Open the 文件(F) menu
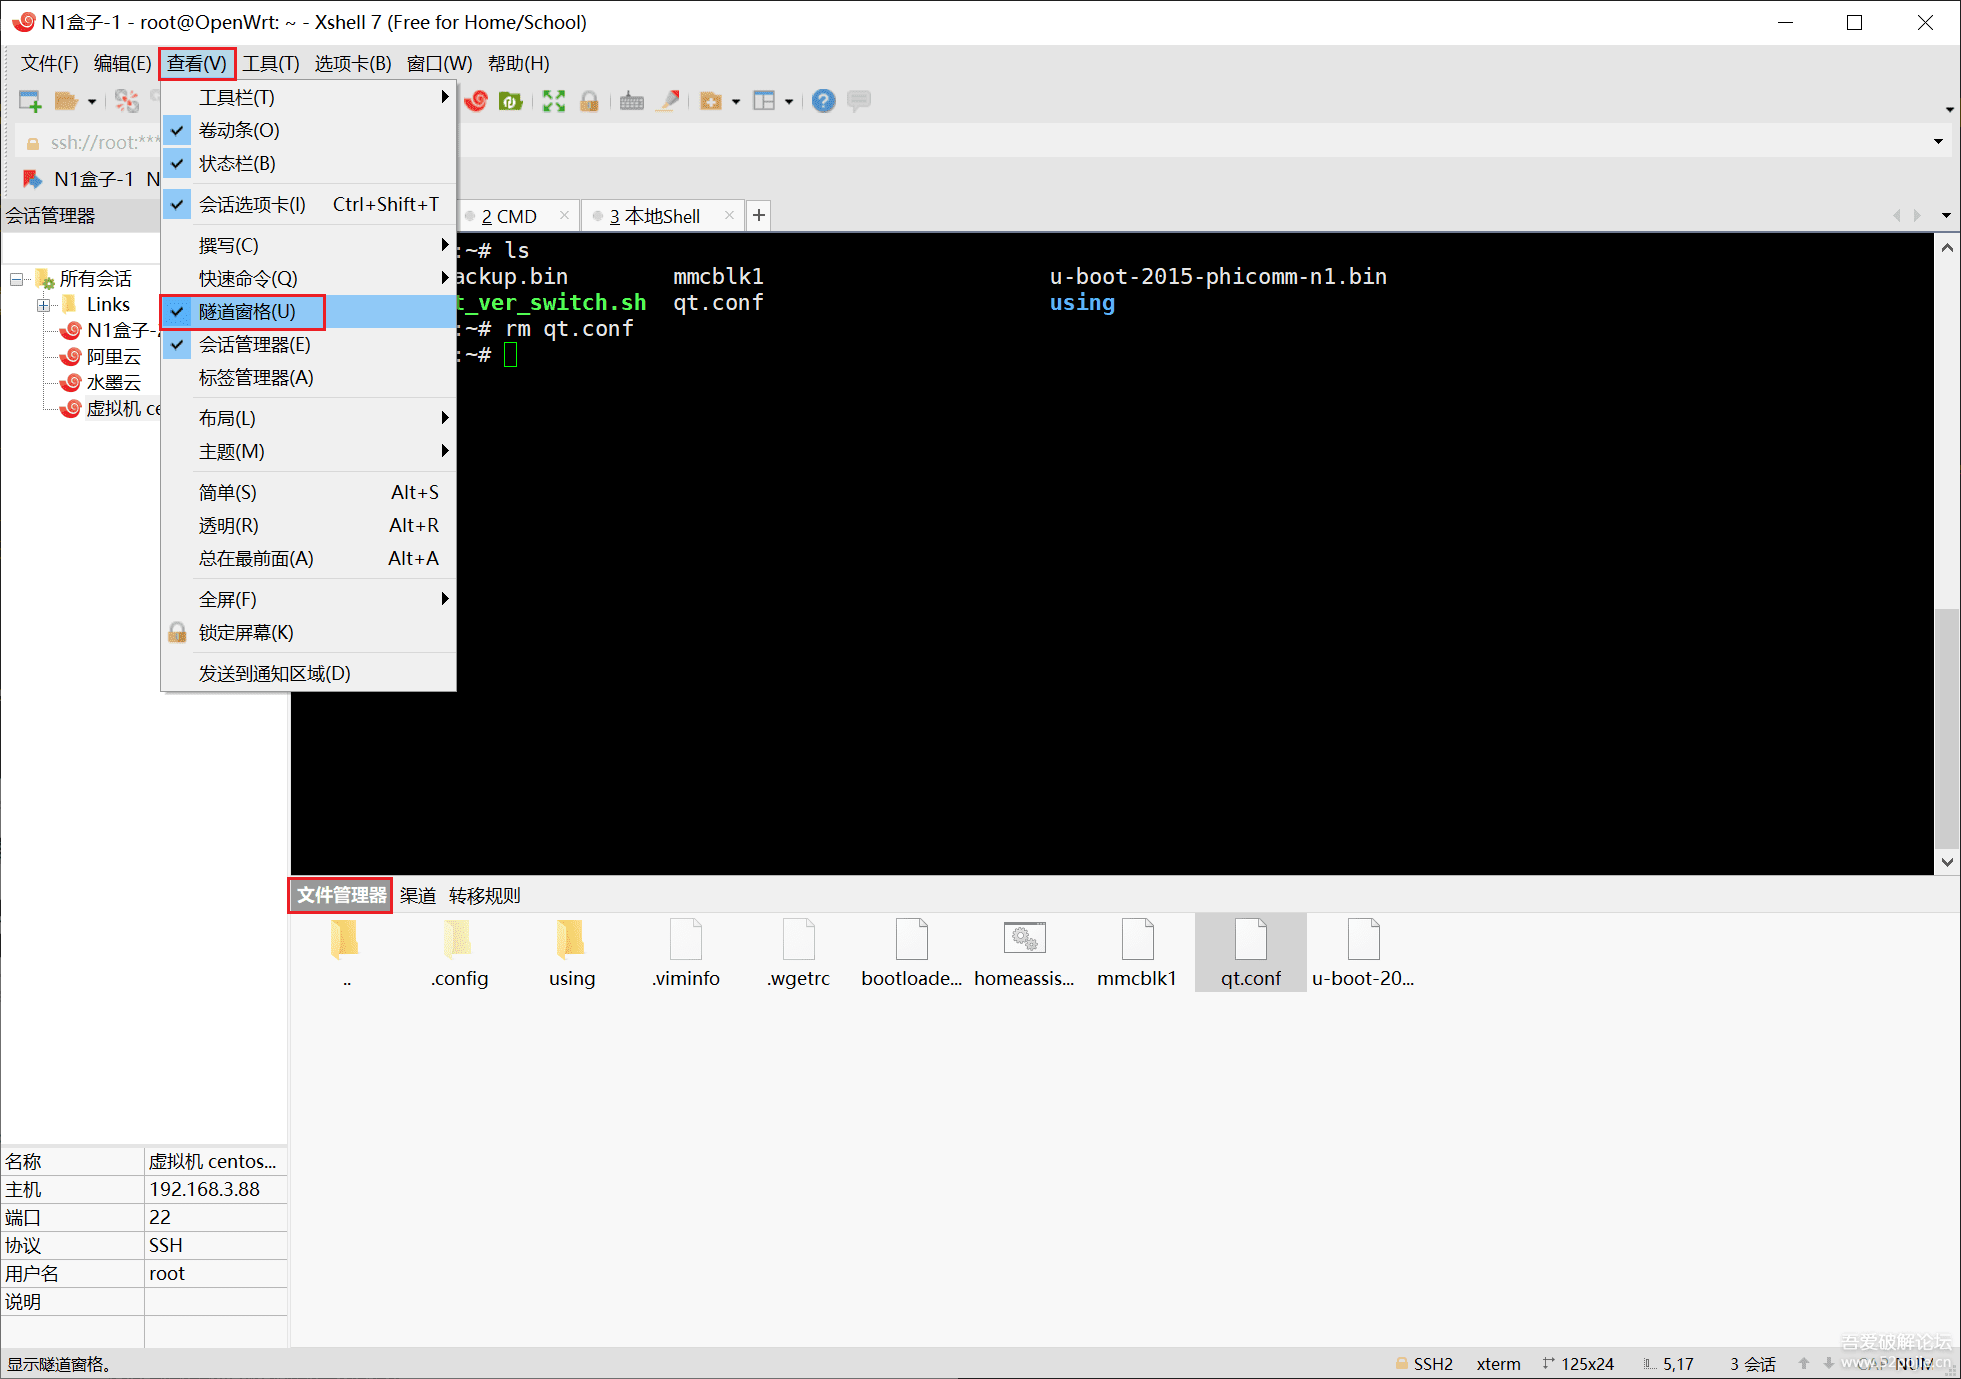1961x1379 pixels. click(x=50, y=63)
